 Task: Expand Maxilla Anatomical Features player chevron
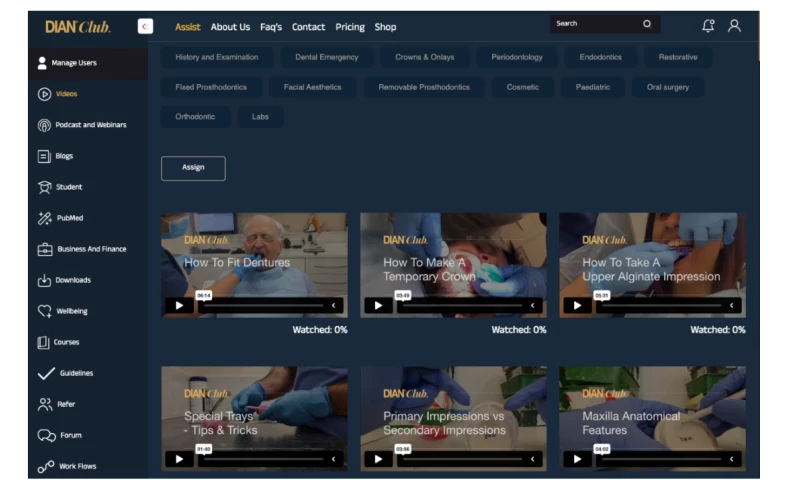[x=732, y=459]
